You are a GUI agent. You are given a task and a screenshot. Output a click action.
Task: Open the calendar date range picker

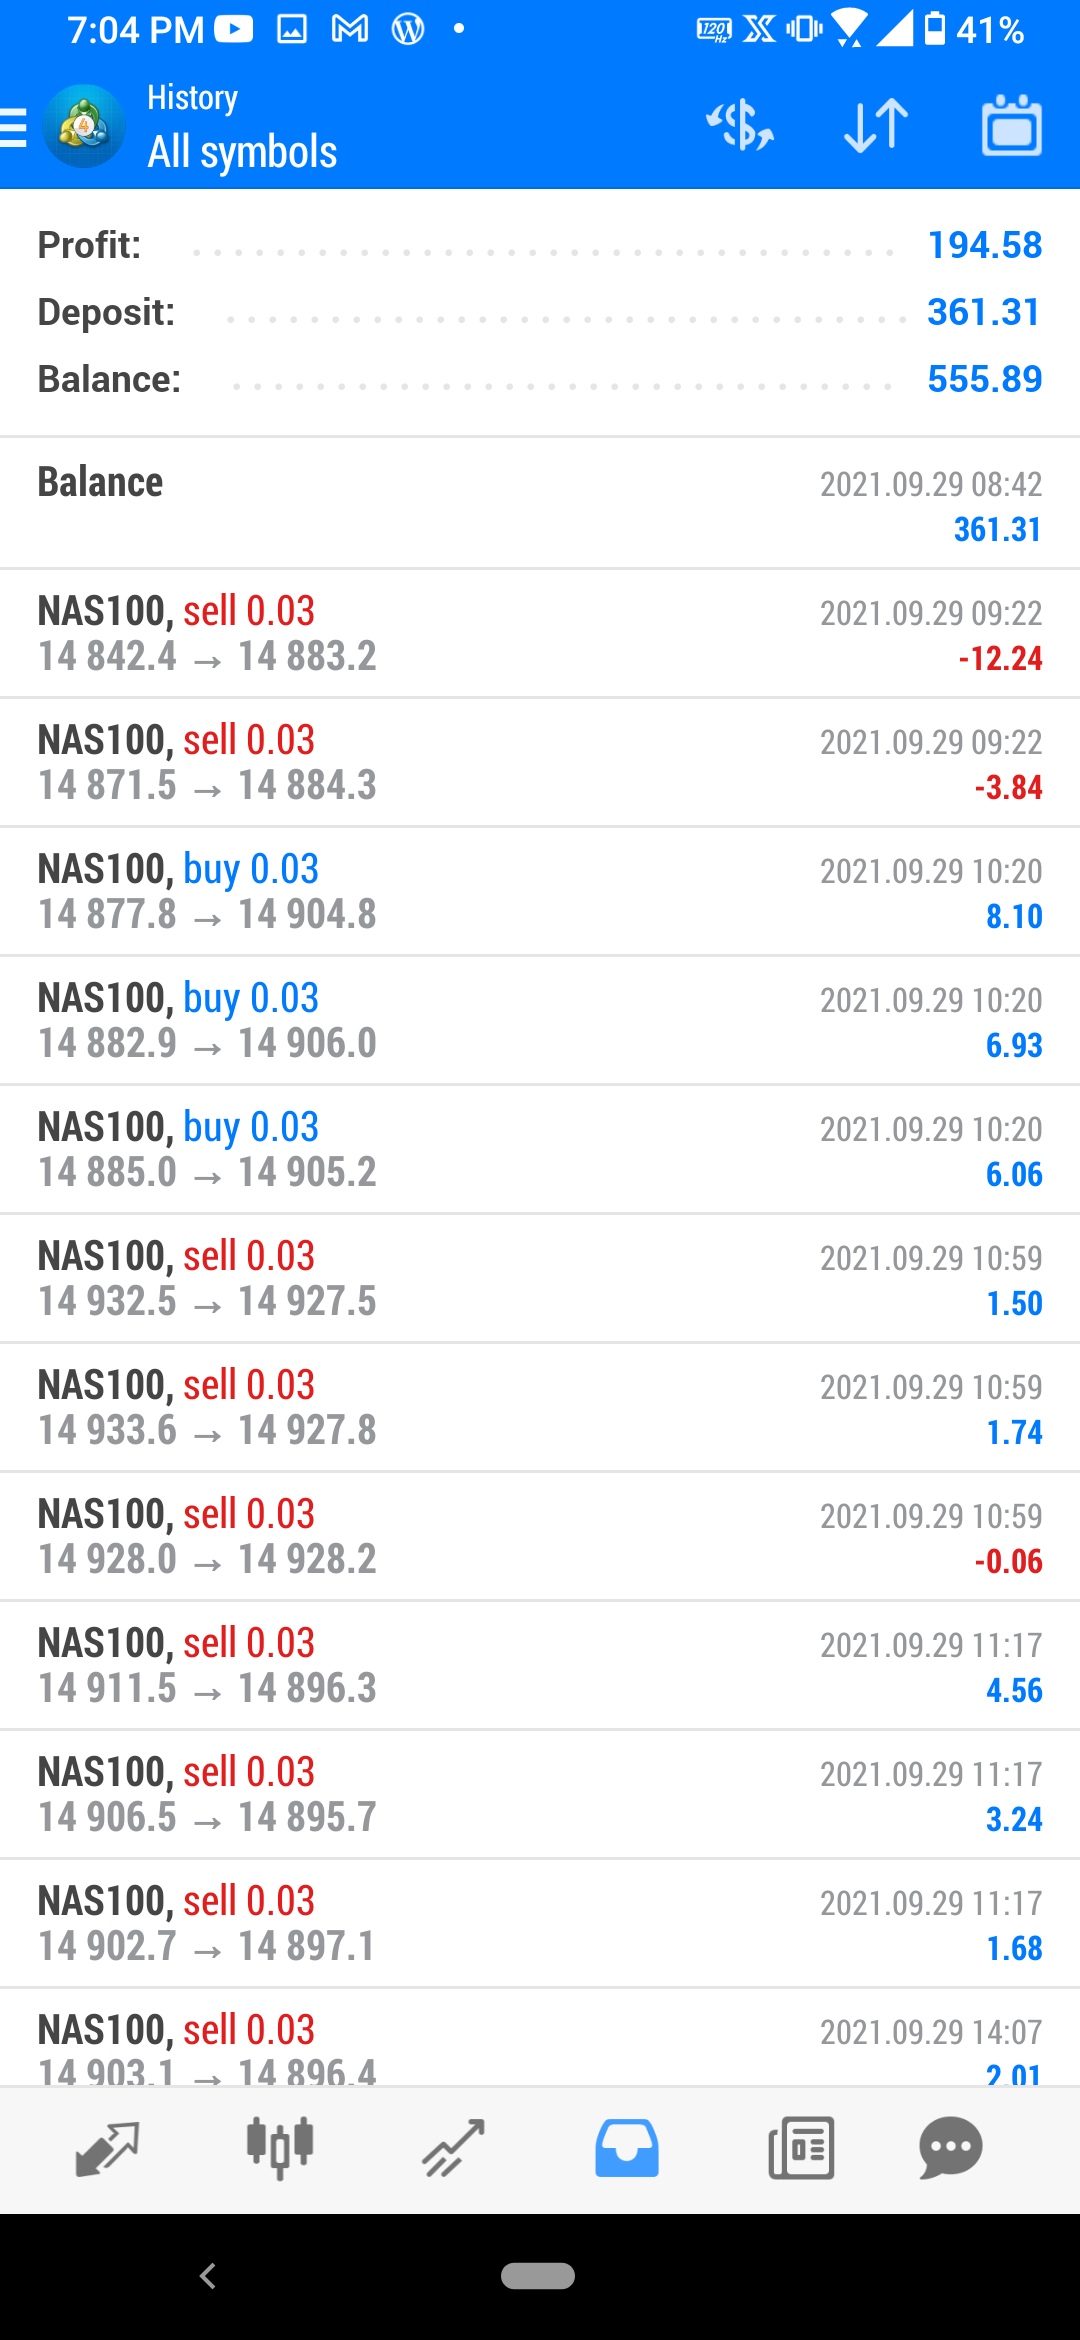(x=1011, y=127)
